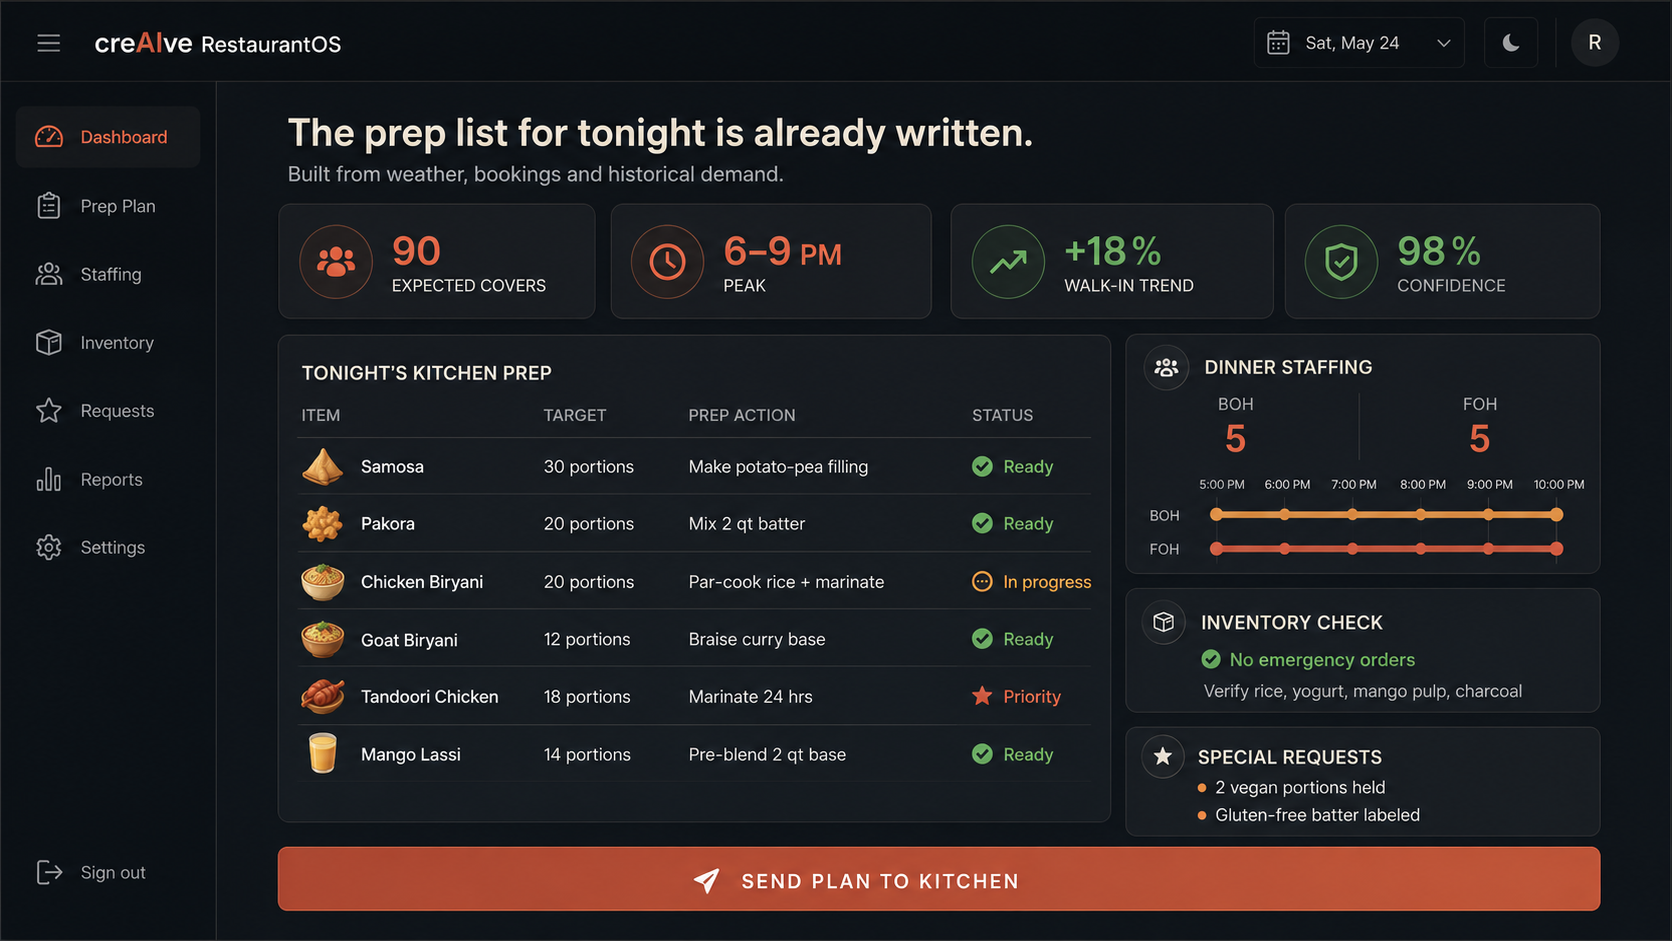Viewport: 1672px width, 941px height.
Task: Click the creAIve RestaurantOS logo
Action: (218, 43)
